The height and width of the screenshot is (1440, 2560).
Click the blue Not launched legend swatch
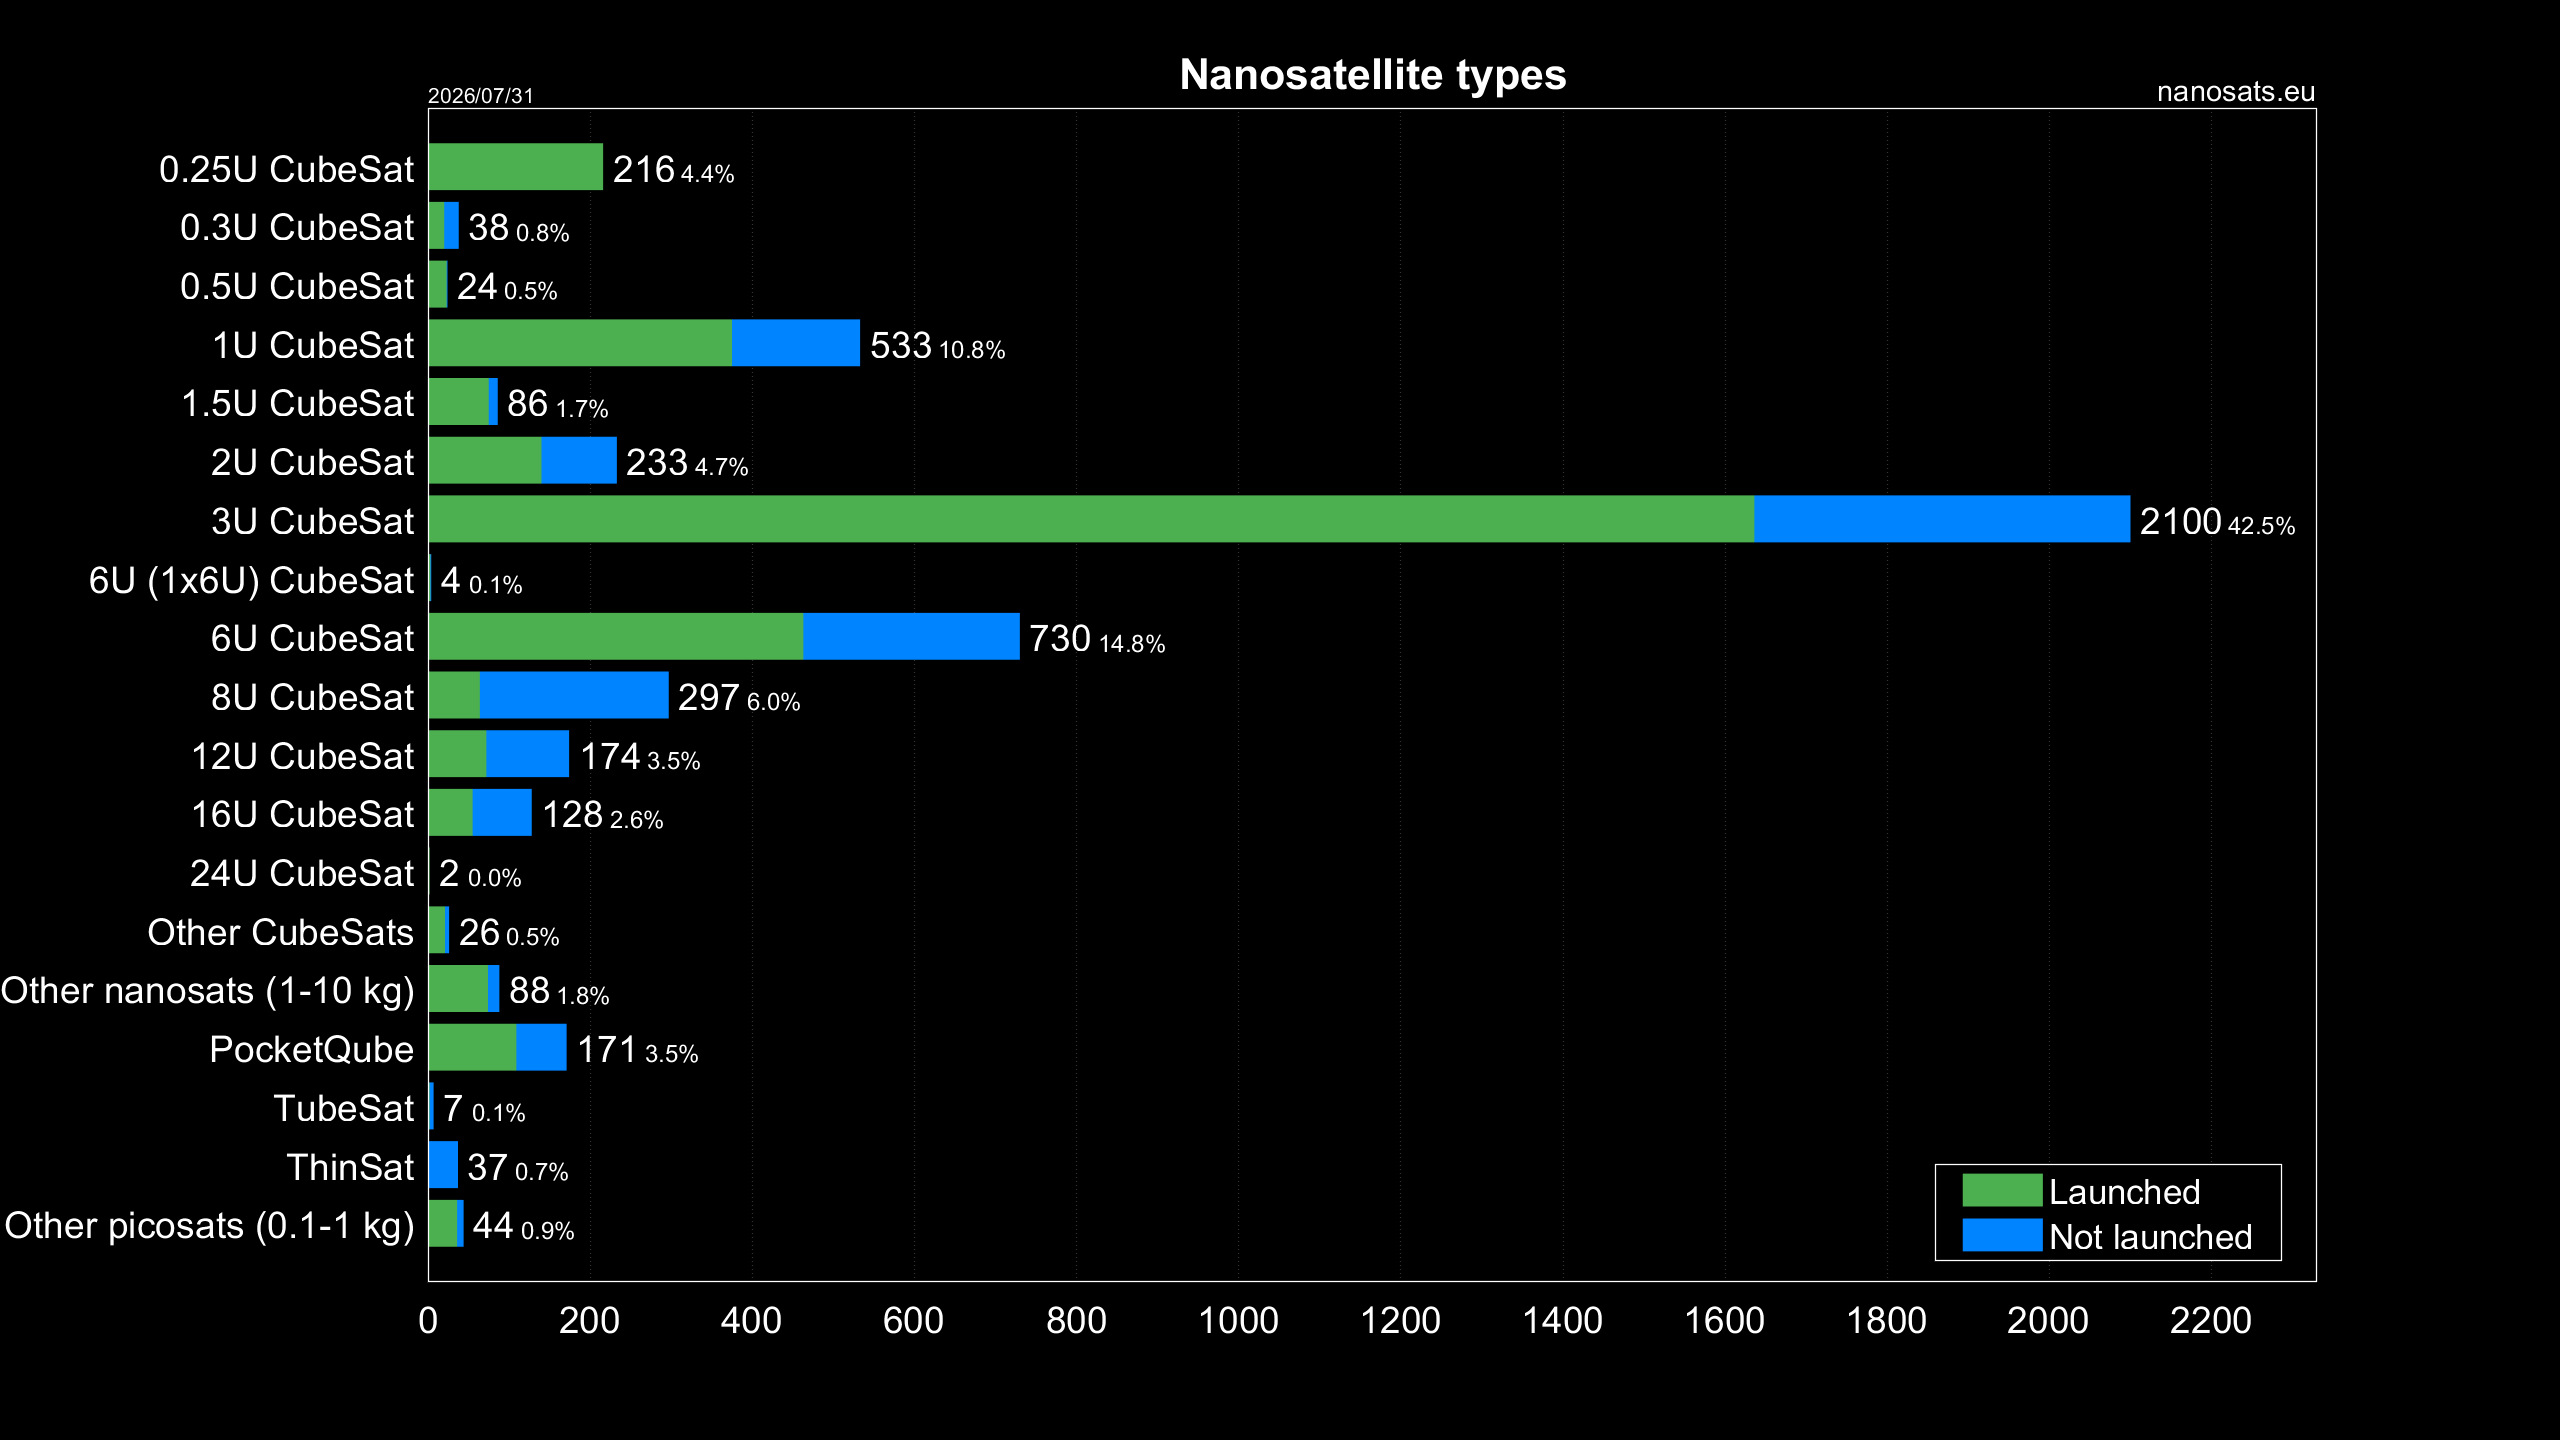pos(2001,1235)
